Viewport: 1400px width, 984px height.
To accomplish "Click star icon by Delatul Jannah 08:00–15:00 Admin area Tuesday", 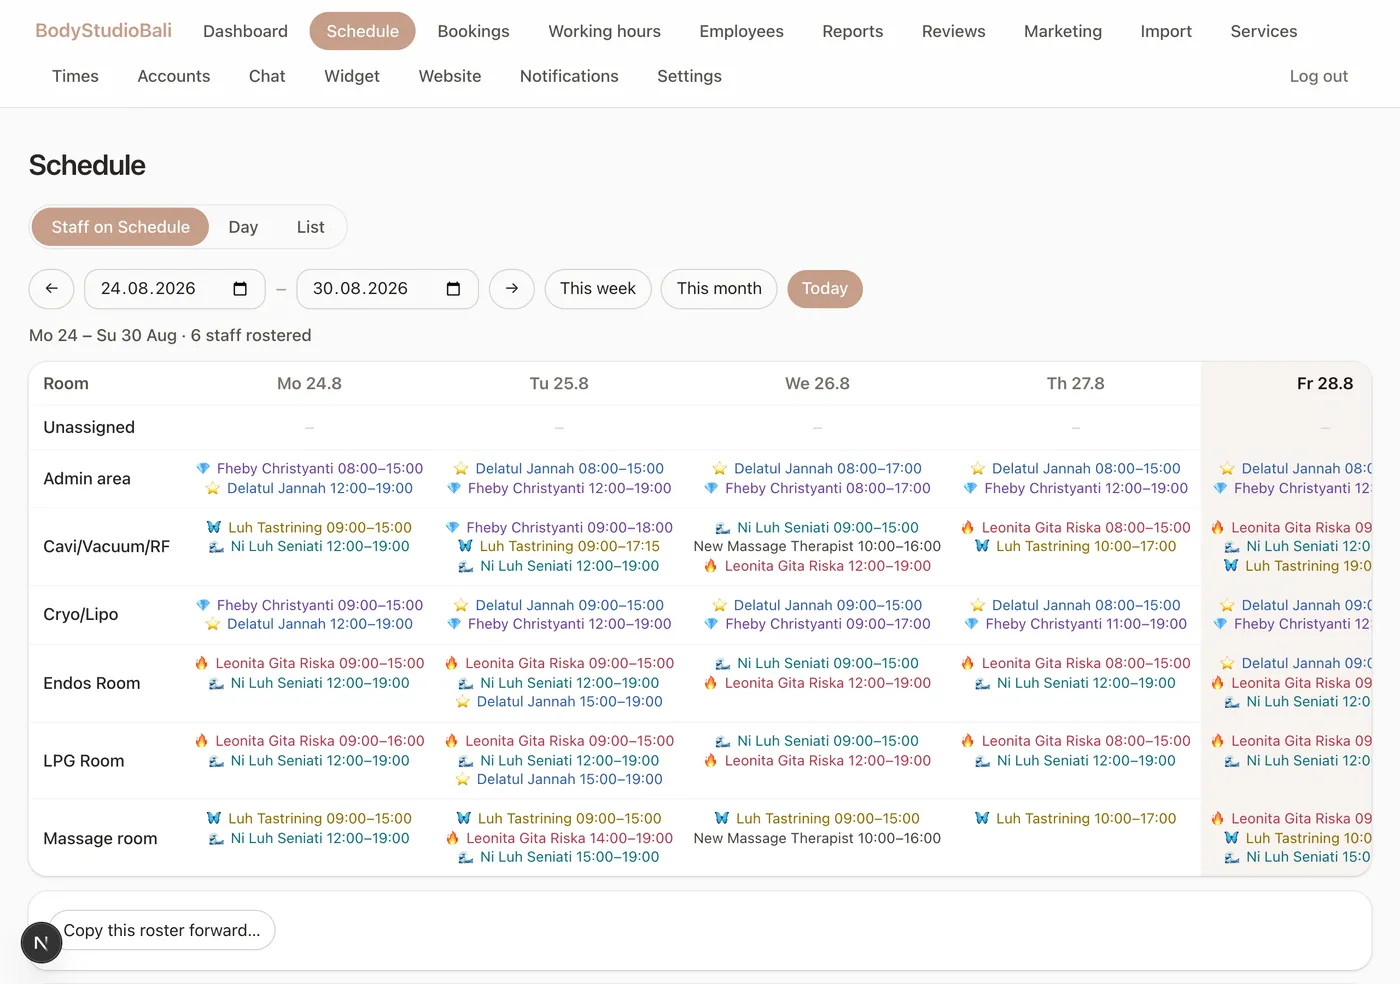I will (461, 469).
